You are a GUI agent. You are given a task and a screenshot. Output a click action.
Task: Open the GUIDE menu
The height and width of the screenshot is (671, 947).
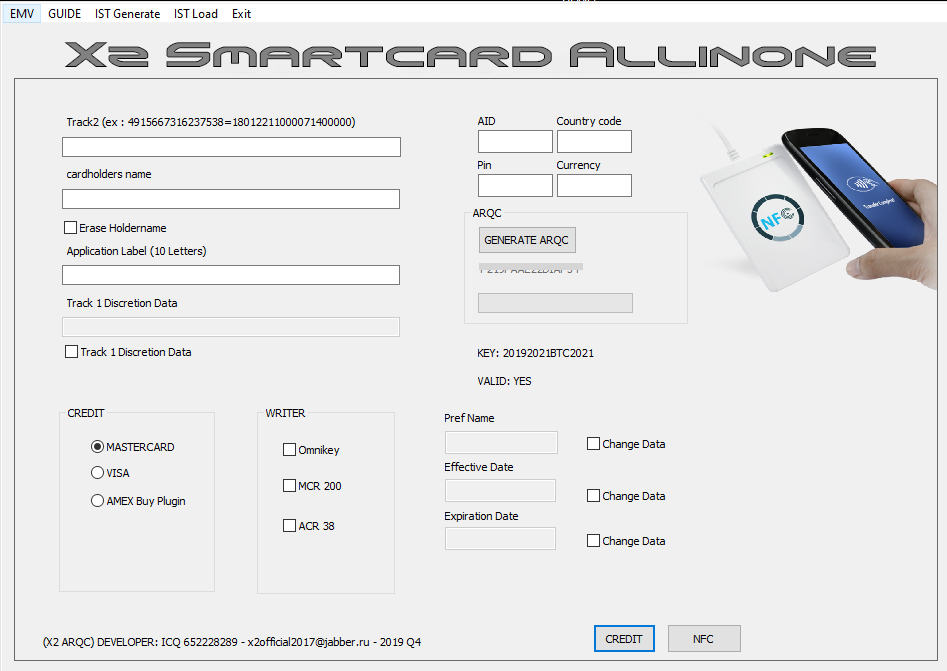point(65,13)
